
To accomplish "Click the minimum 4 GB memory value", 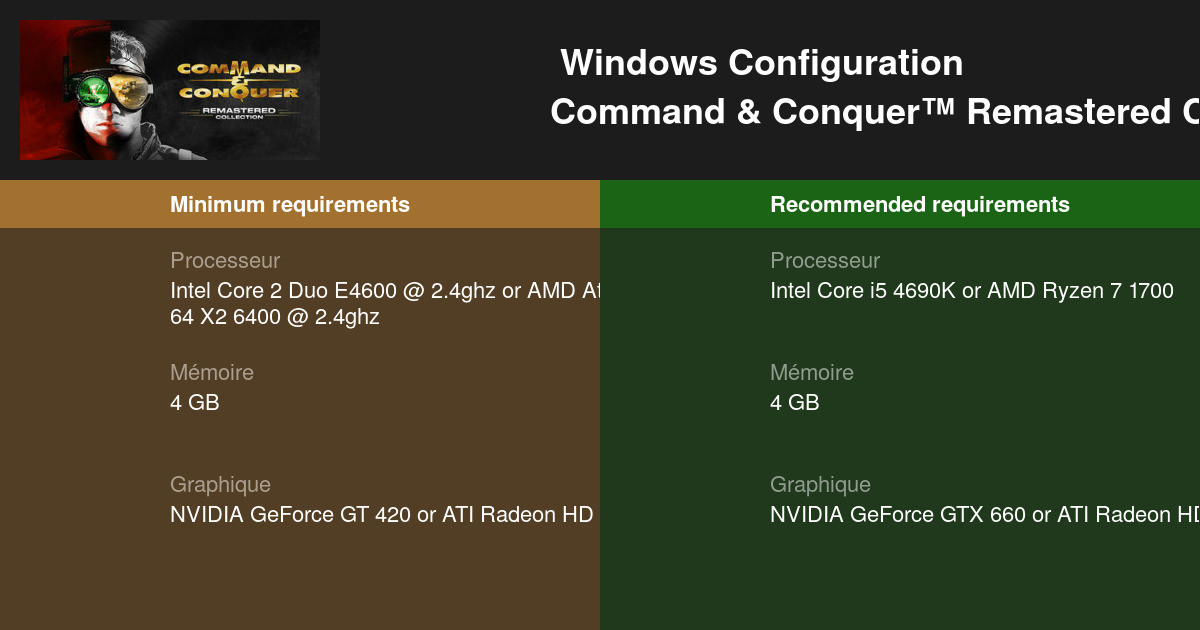I will (x=195, y=403).
